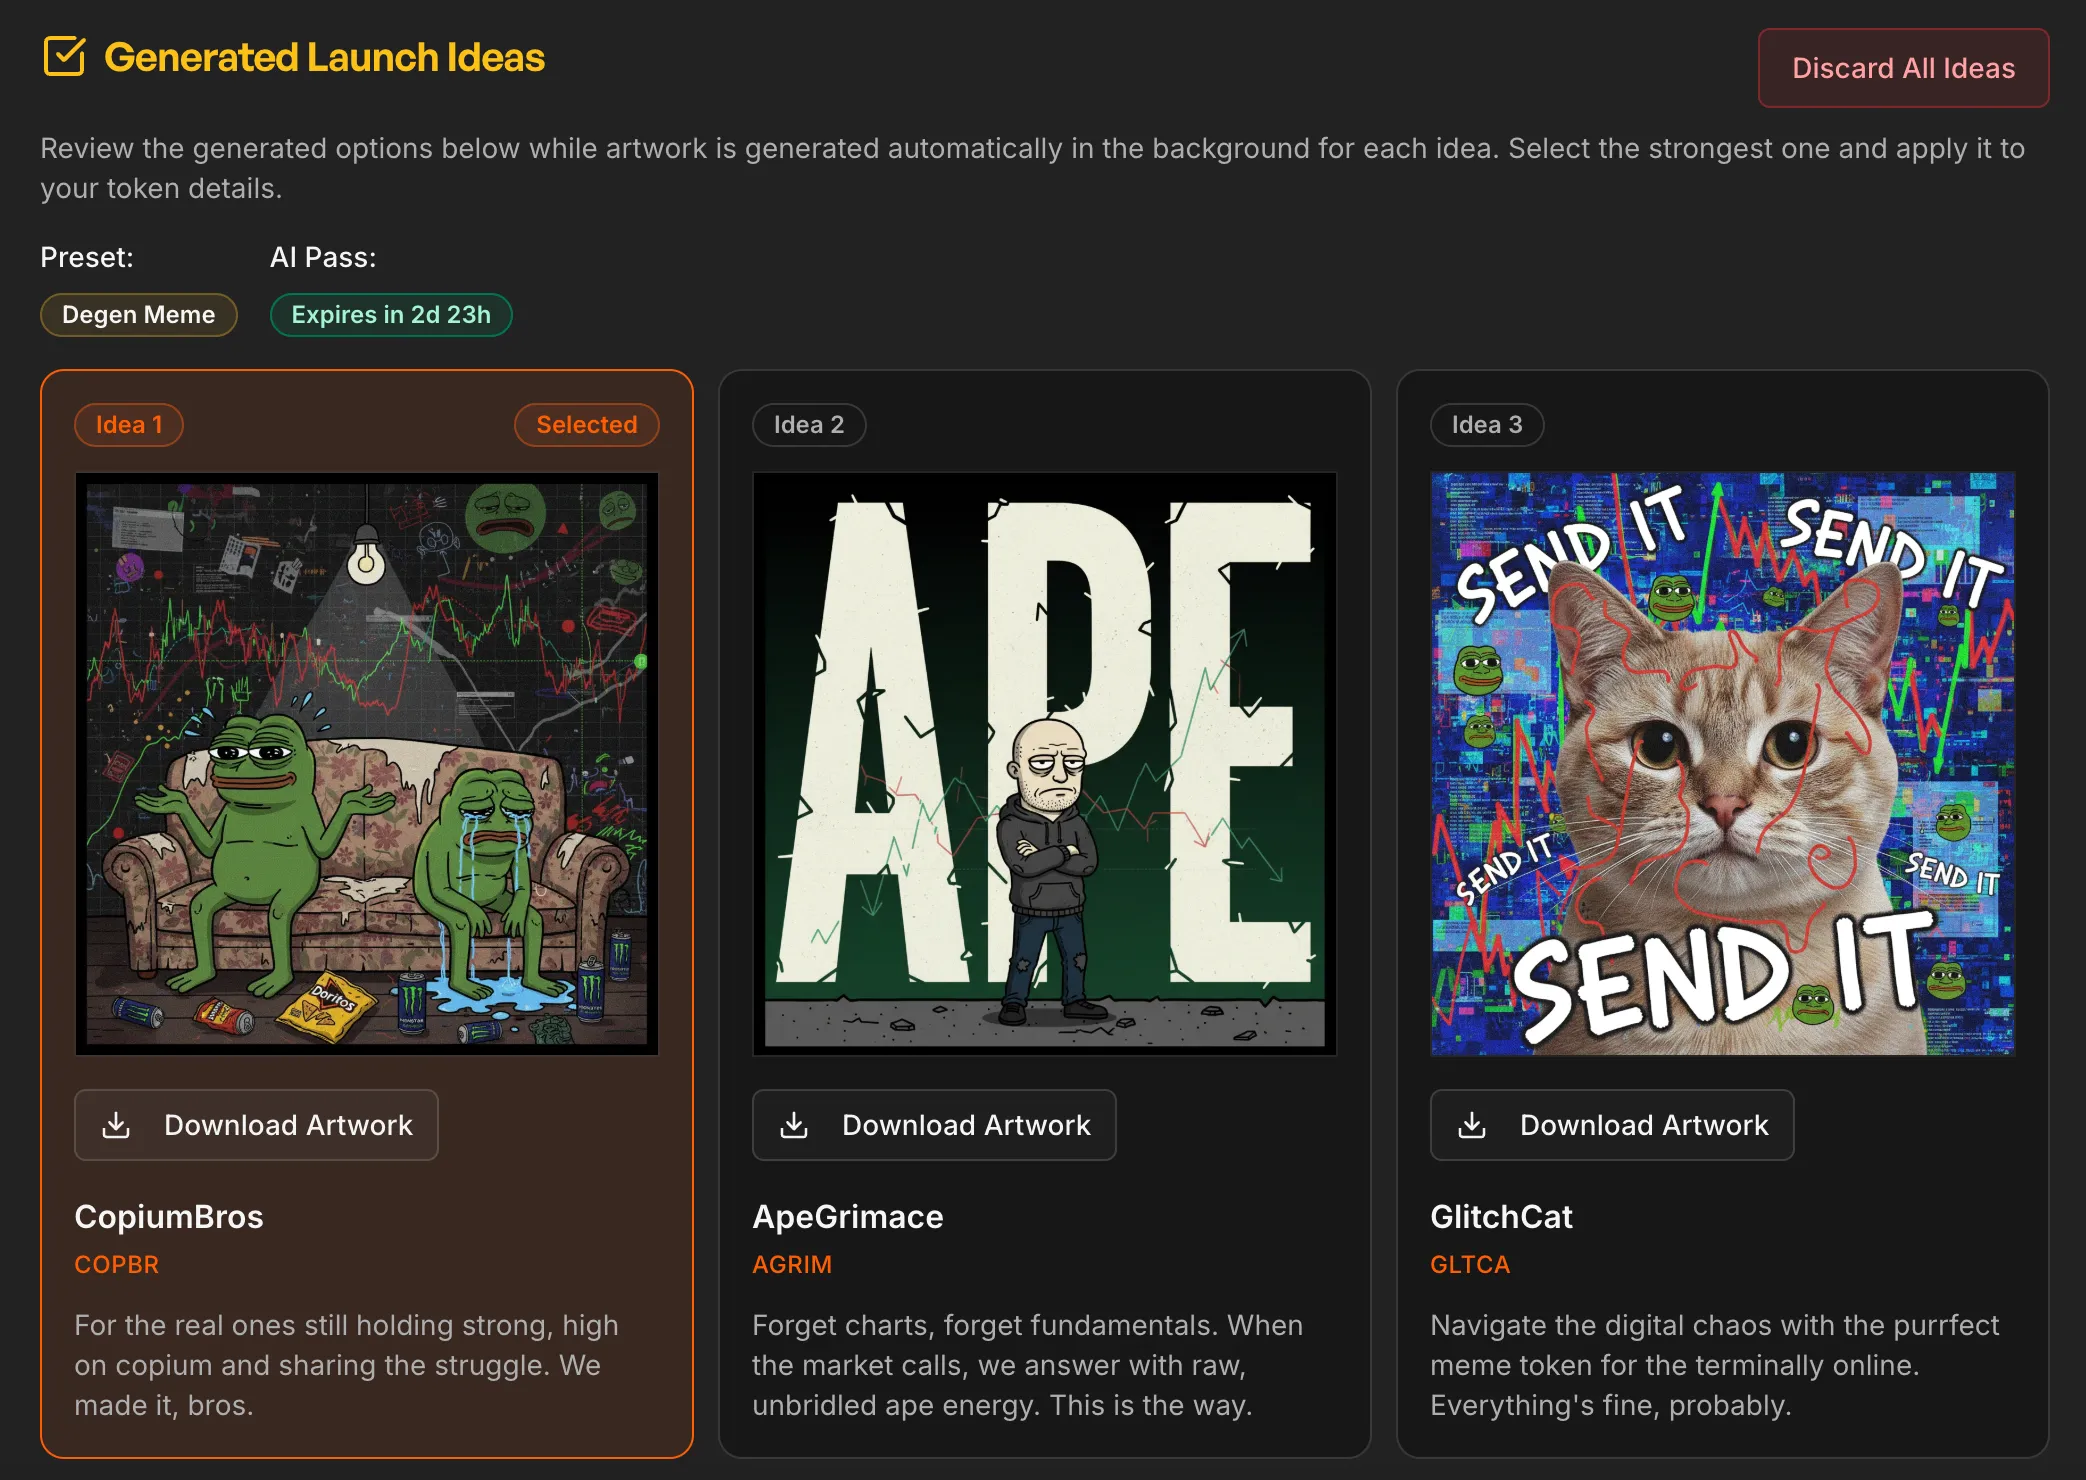Select the ApeGrimace idea title

click(847, 1217)
